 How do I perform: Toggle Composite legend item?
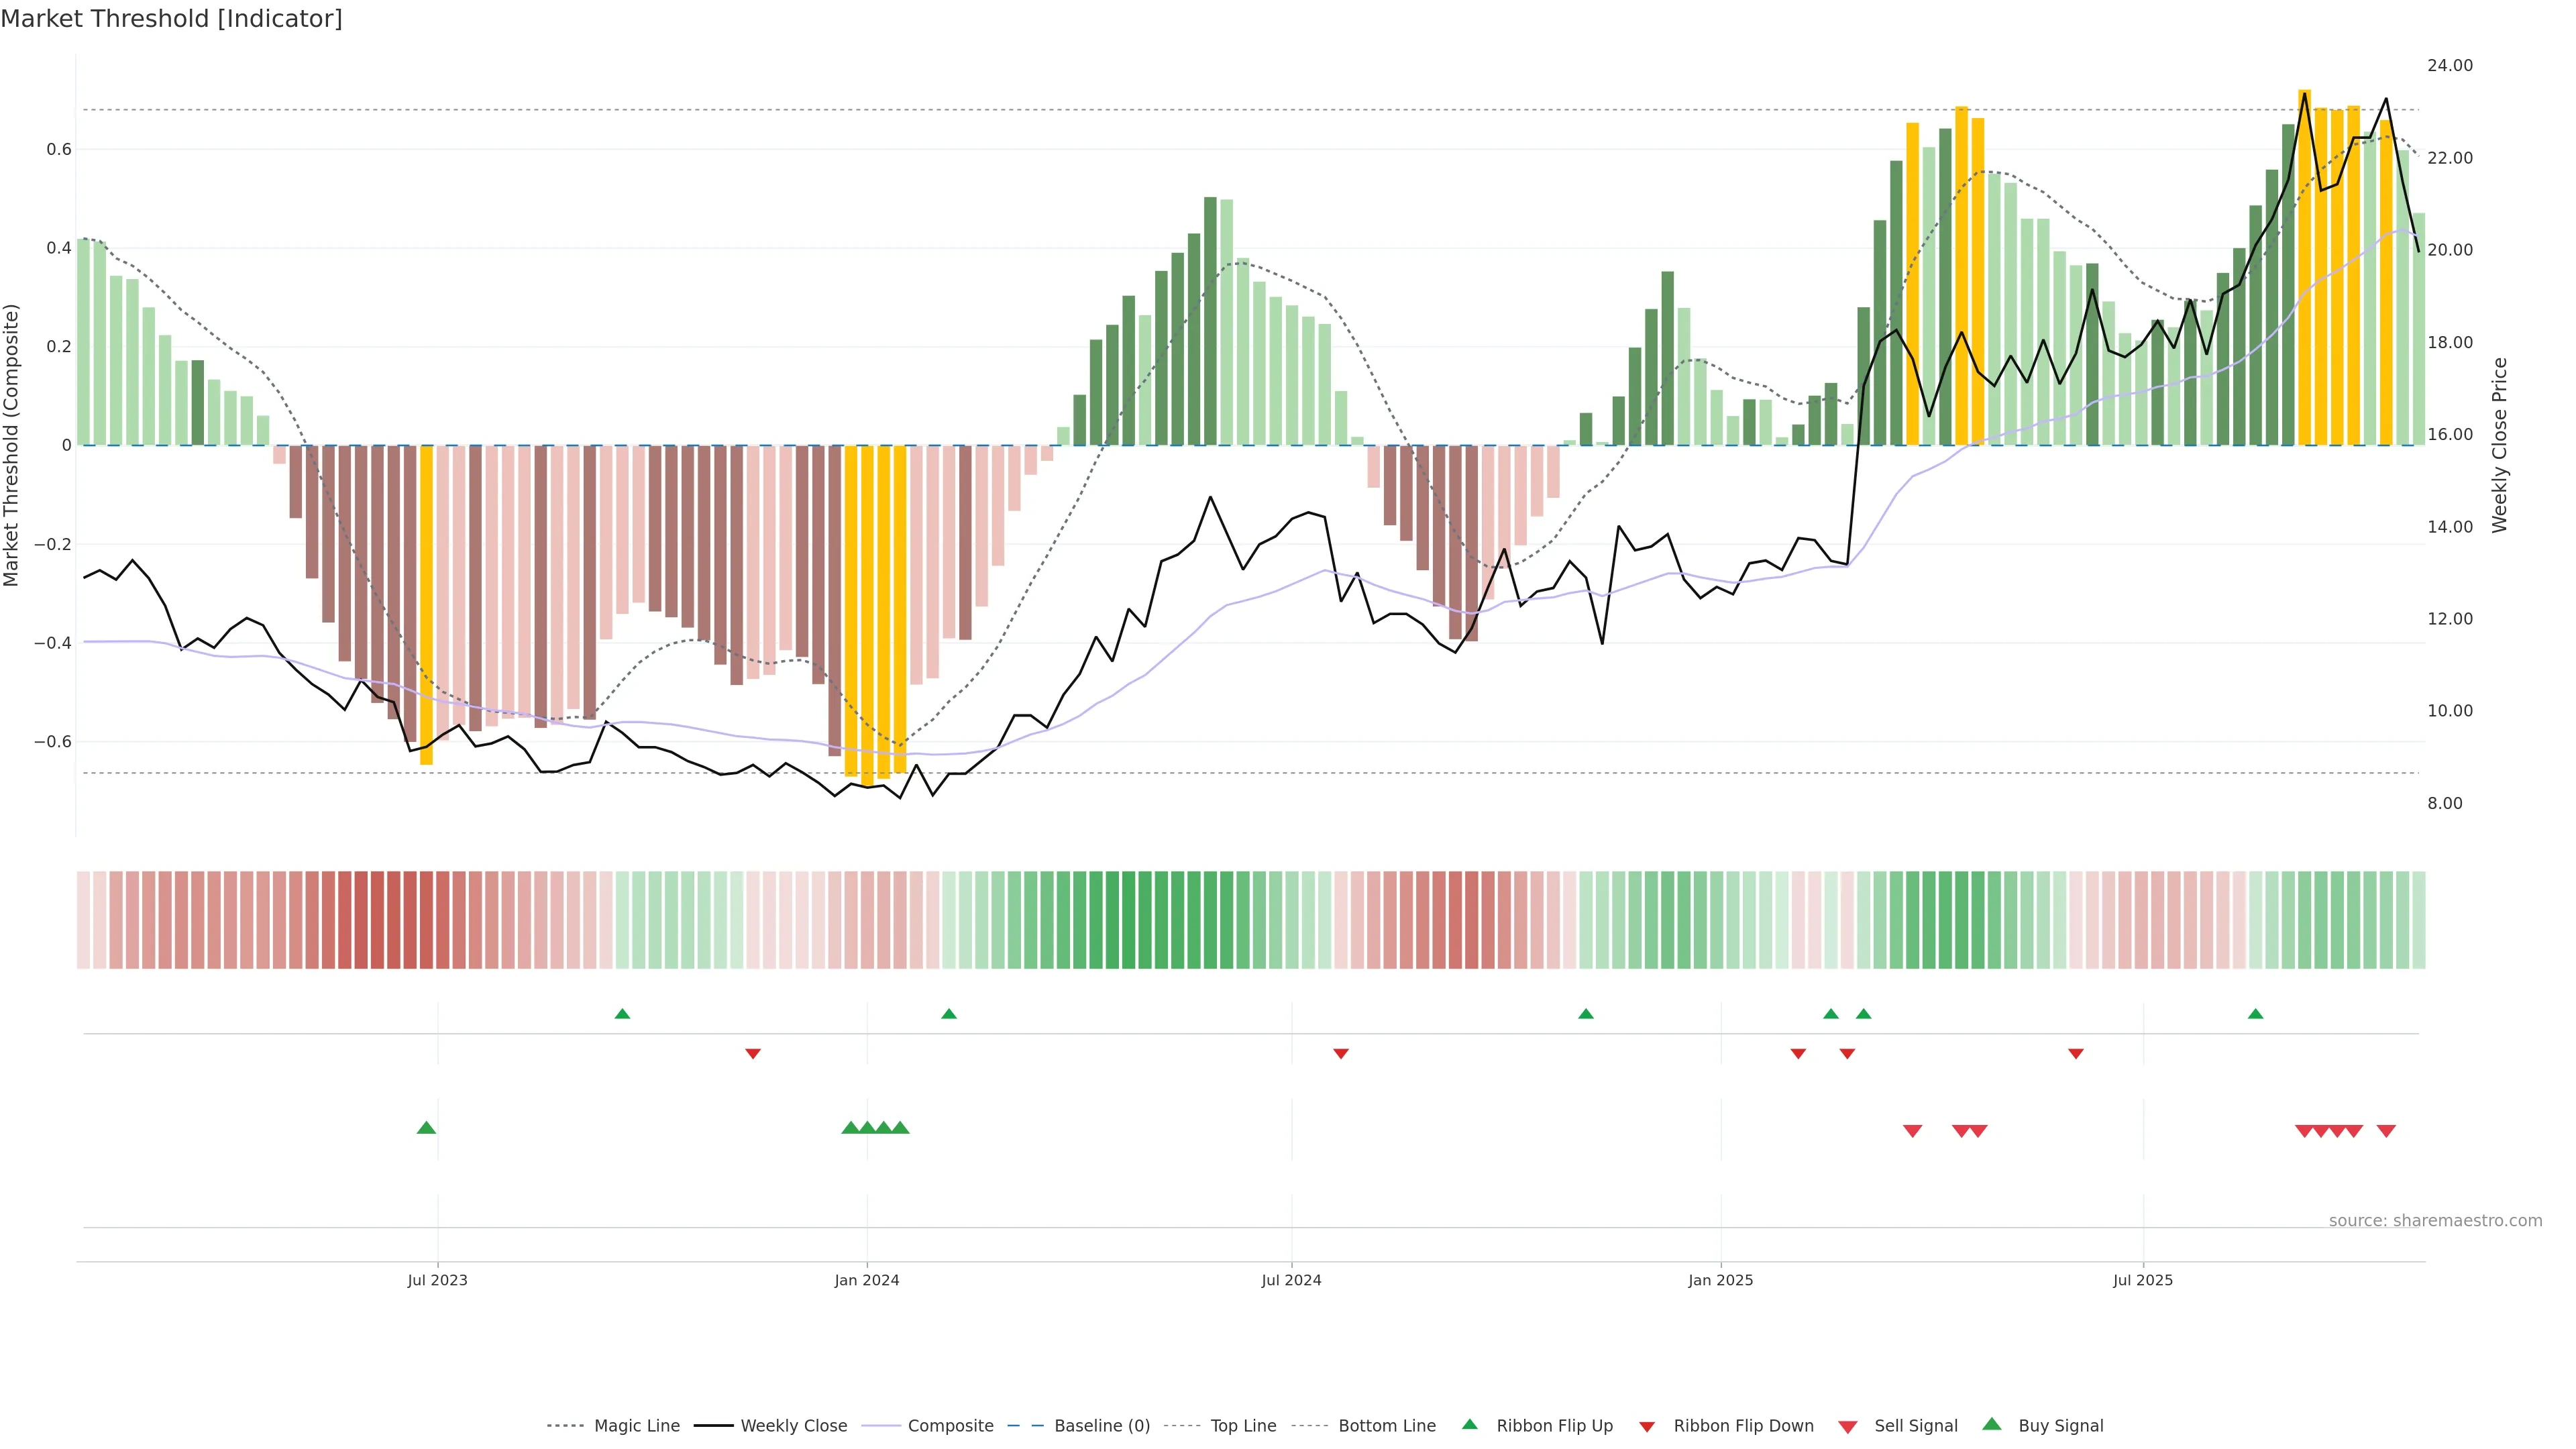[950, 1425]
